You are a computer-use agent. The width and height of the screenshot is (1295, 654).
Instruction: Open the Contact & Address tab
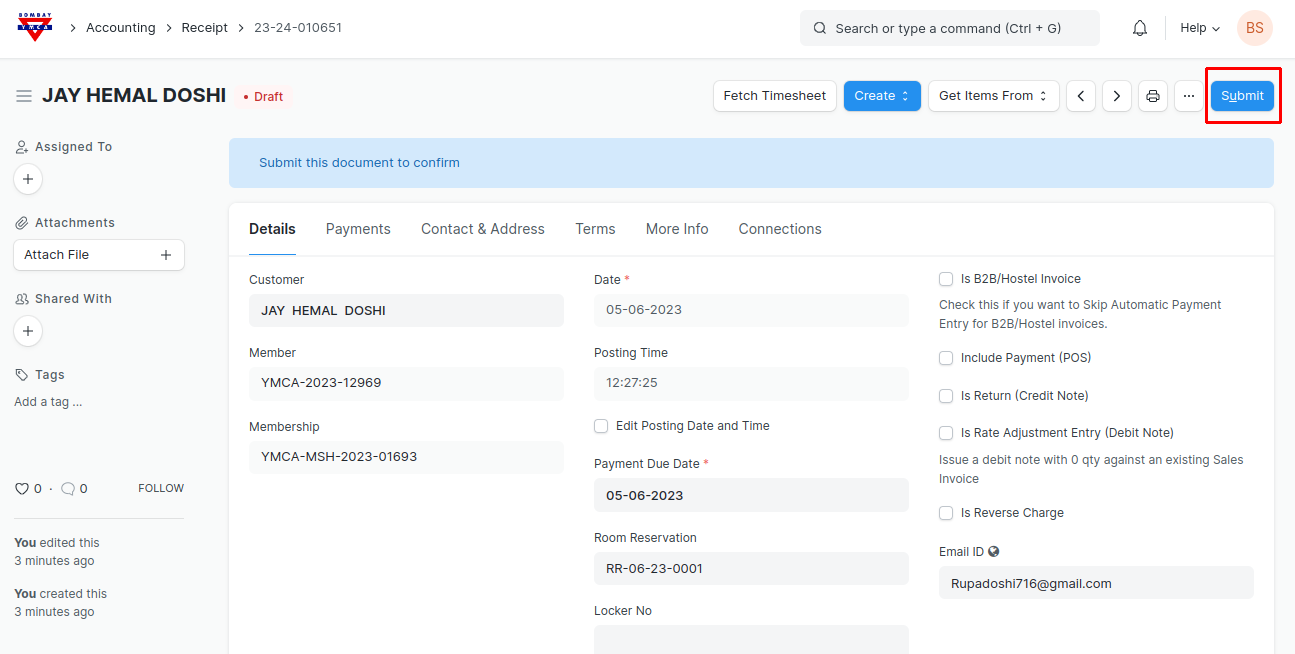[x=482, y=229]
